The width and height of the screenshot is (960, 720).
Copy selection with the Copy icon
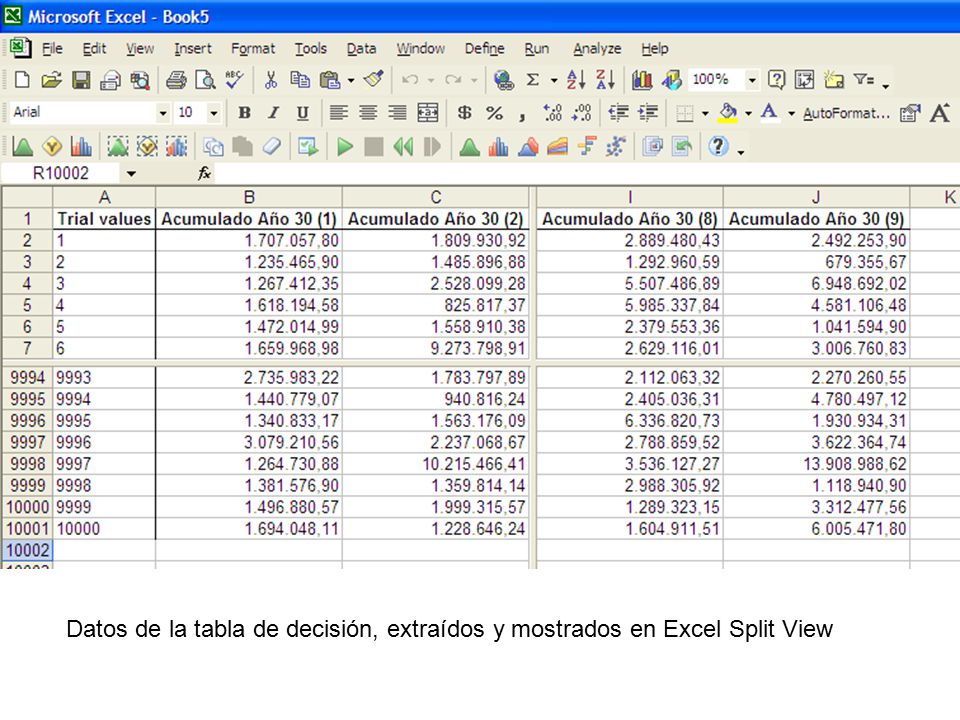point(300,80)
